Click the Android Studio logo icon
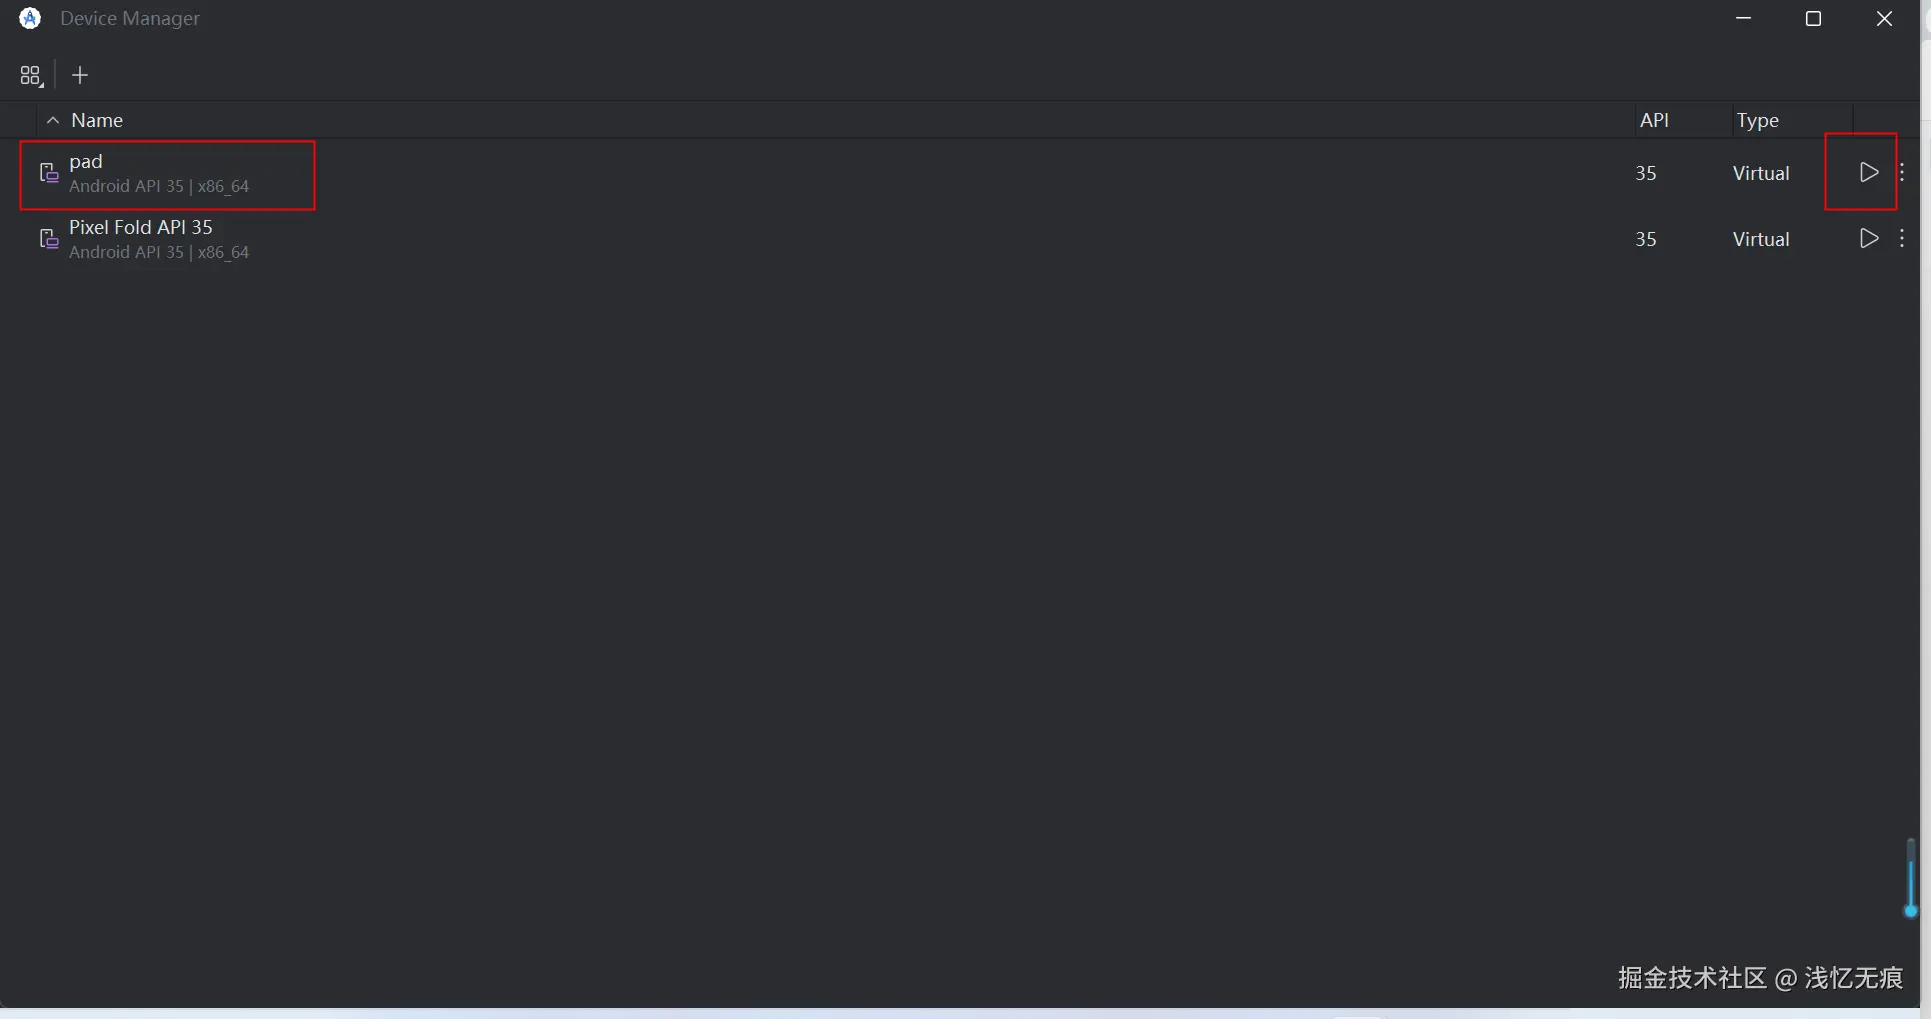 (x=30, y=18)
